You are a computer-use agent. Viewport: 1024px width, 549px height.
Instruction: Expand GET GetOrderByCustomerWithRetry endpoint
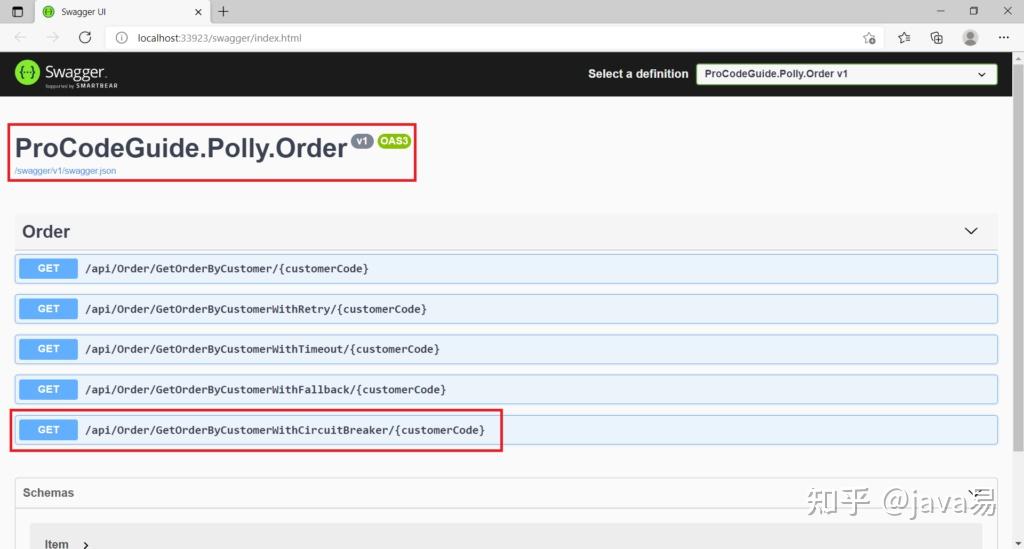point(506,309)
